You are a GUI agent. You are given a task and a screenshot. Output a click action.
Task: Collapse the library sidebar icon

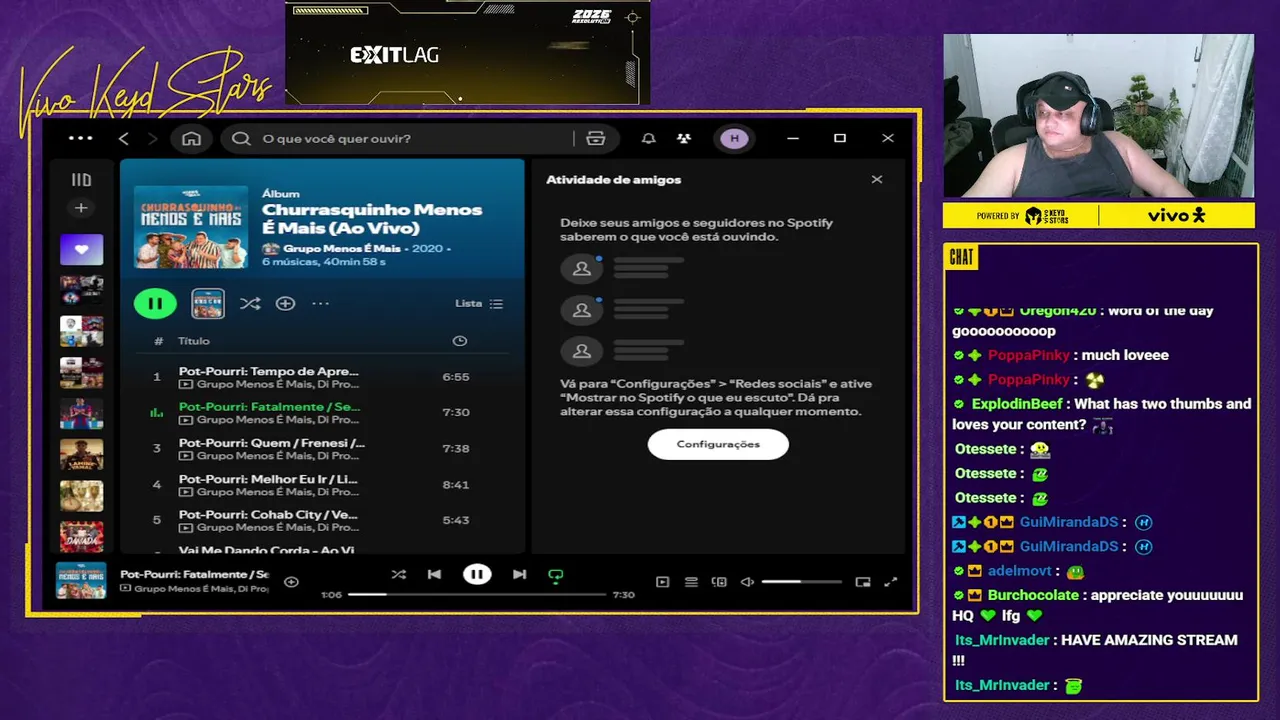(x=81, y=180)
